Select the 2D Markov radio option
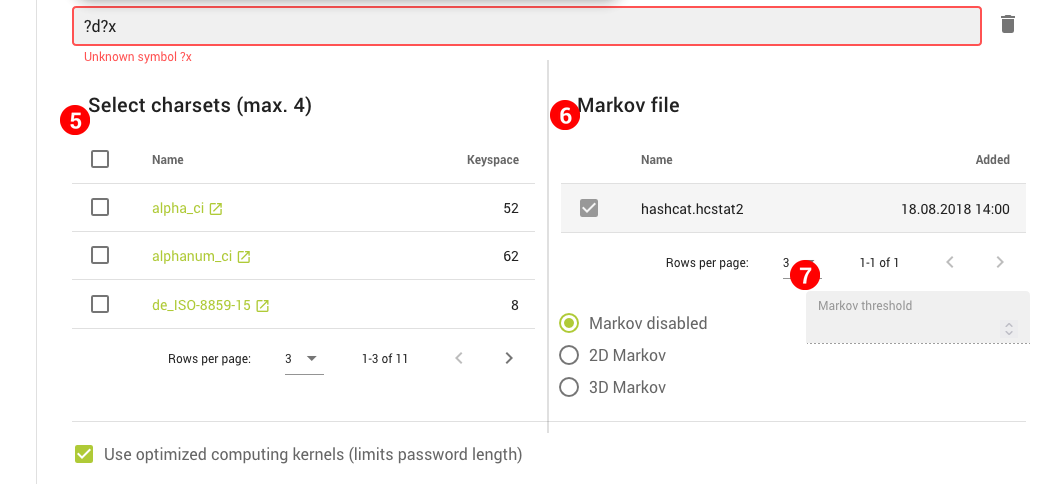The image size is (1062, 484). point(569,355)
